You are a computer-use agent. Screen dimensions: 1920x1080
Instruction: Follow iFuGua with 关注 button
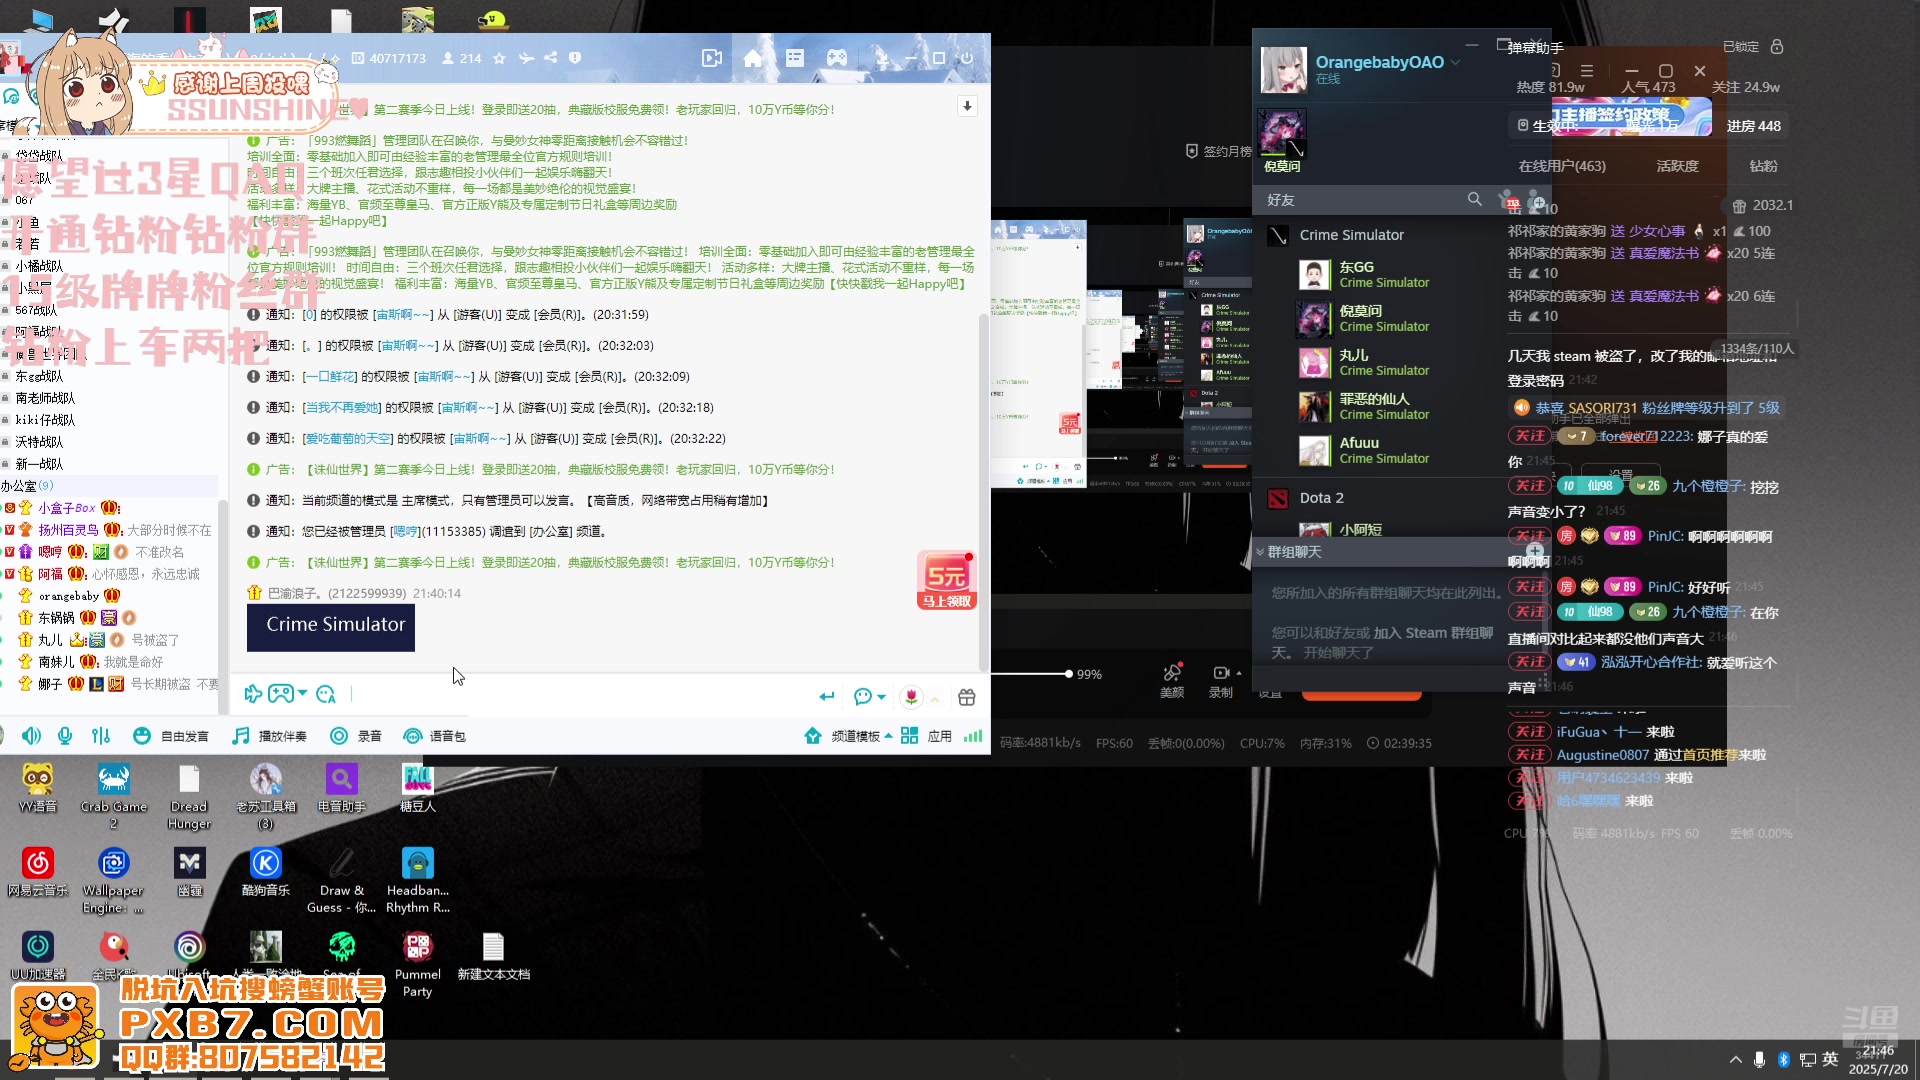[1529, 732]
